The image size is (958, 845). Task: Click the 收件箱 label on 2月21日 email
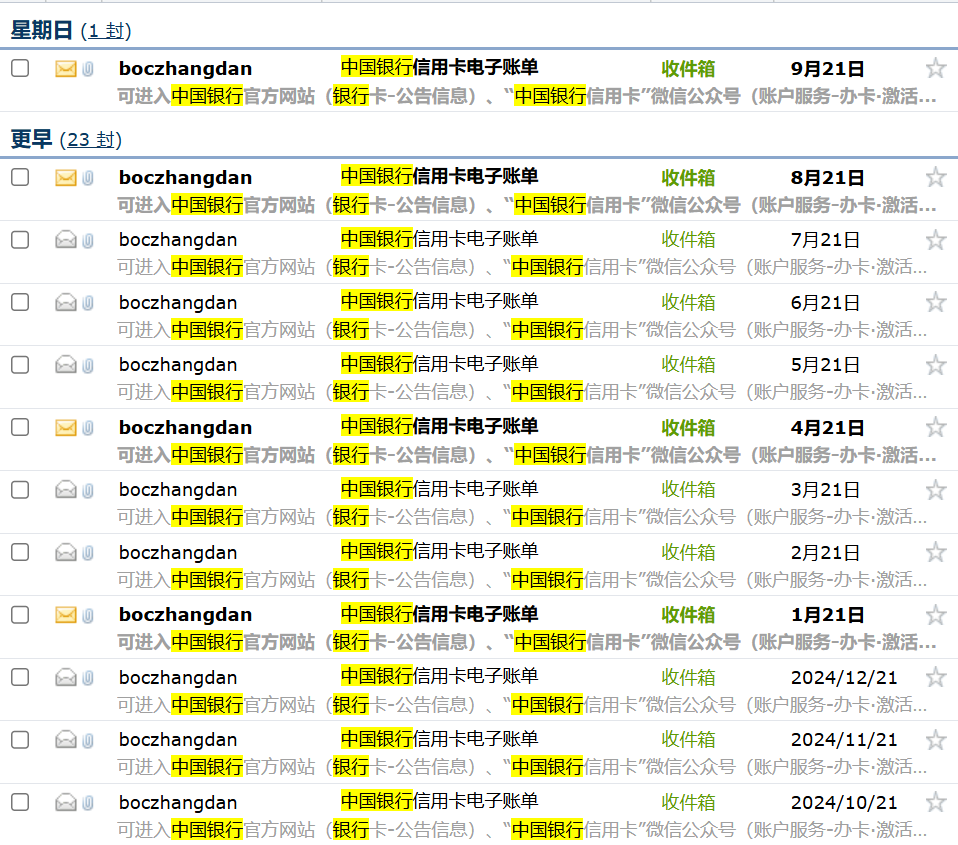[688, 552]
